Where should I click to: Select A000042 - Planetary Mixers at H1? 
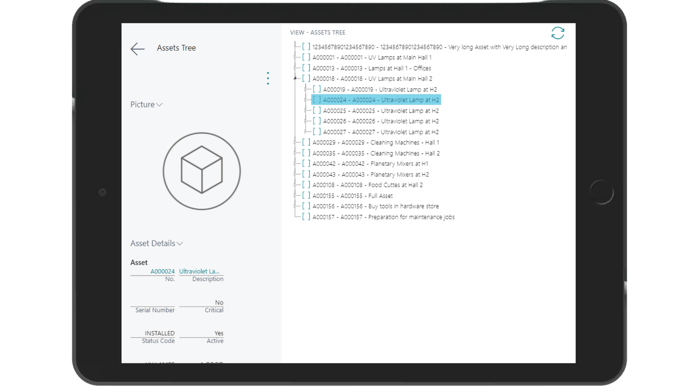coord(370,164)
